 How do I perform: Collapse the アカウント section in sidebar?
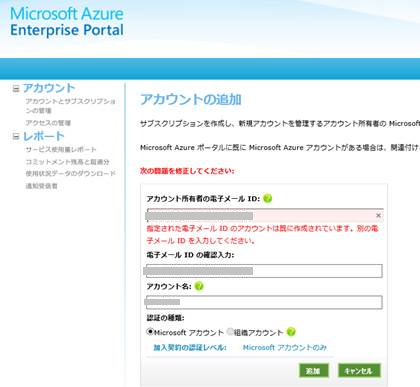(x=16, y=89)
